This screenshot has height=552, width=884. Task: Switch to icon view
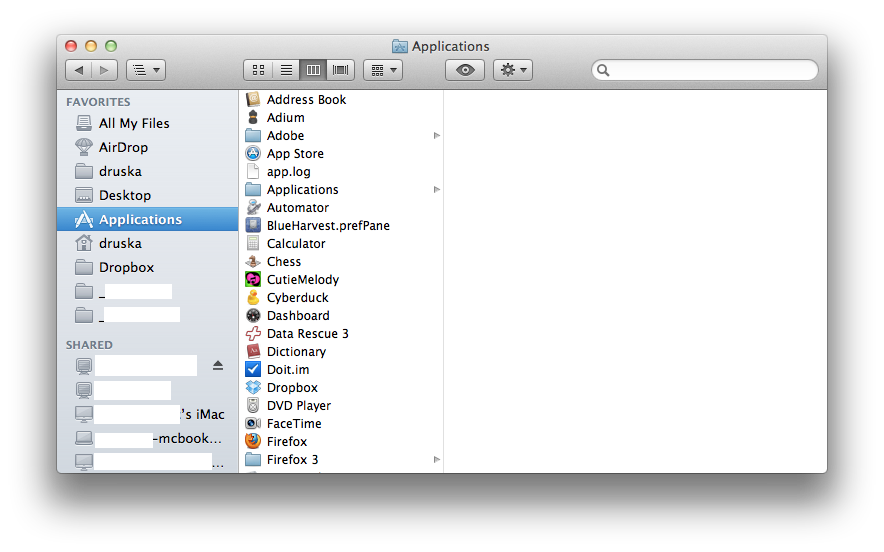[x=258, y=70]
